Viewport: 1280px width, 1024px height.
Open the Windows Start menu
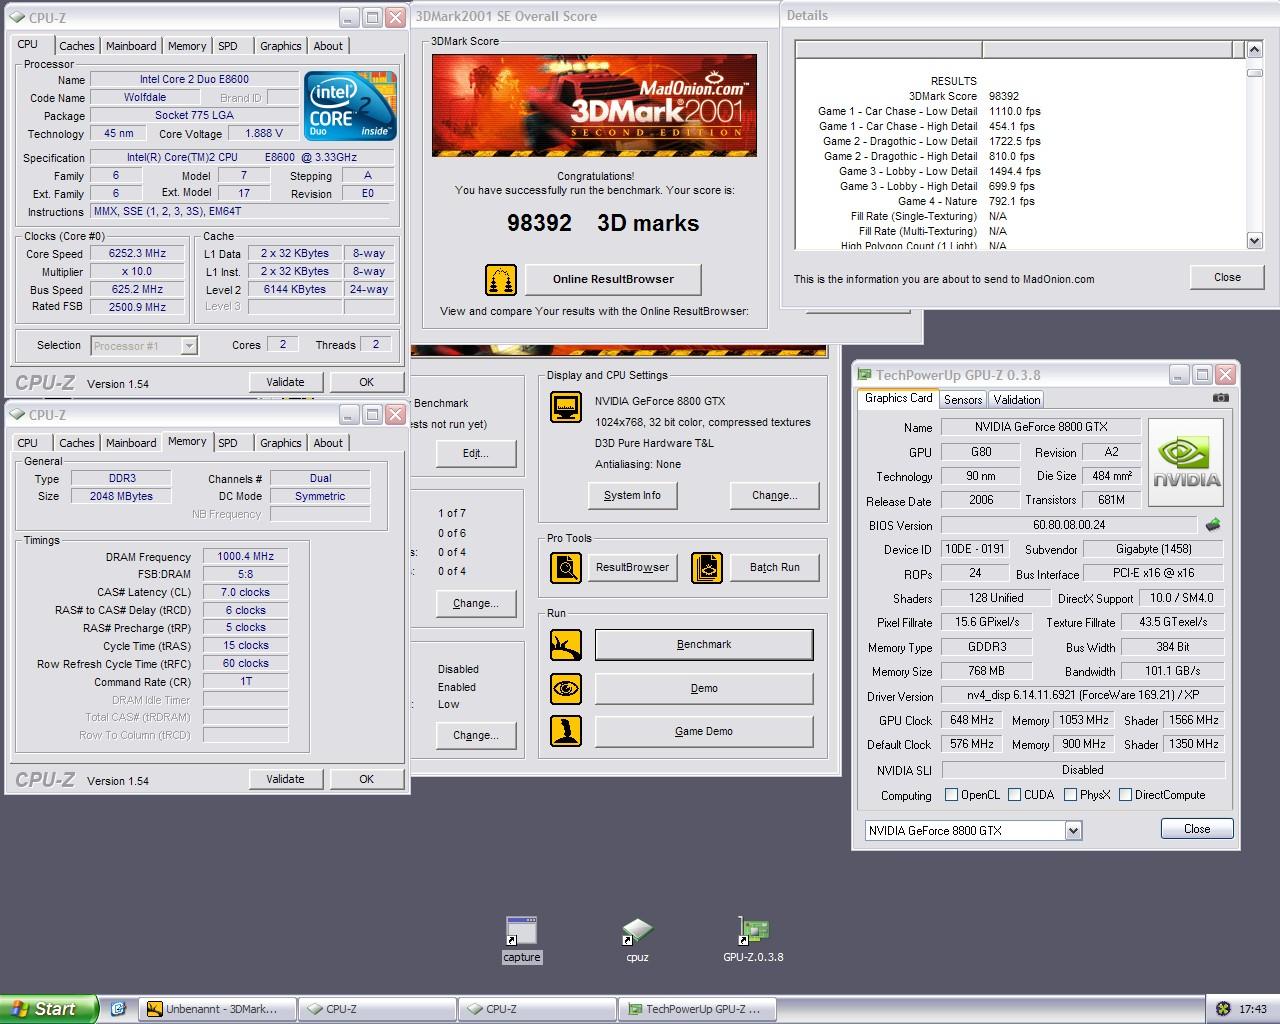(x=50, y=1009)
